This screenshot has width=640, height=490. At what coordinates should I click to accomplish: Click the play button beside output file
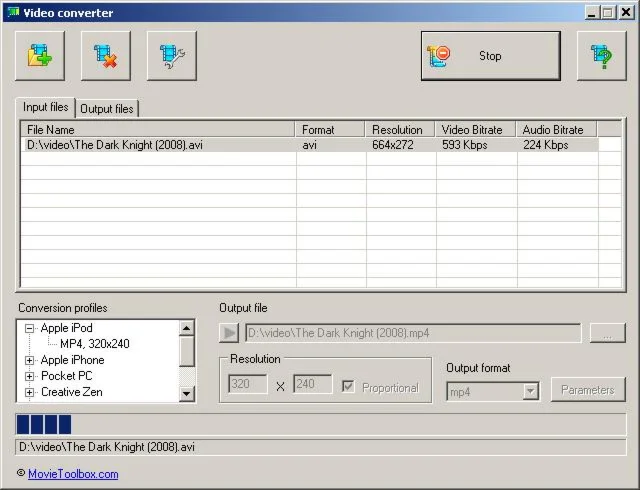coord(229,333)
